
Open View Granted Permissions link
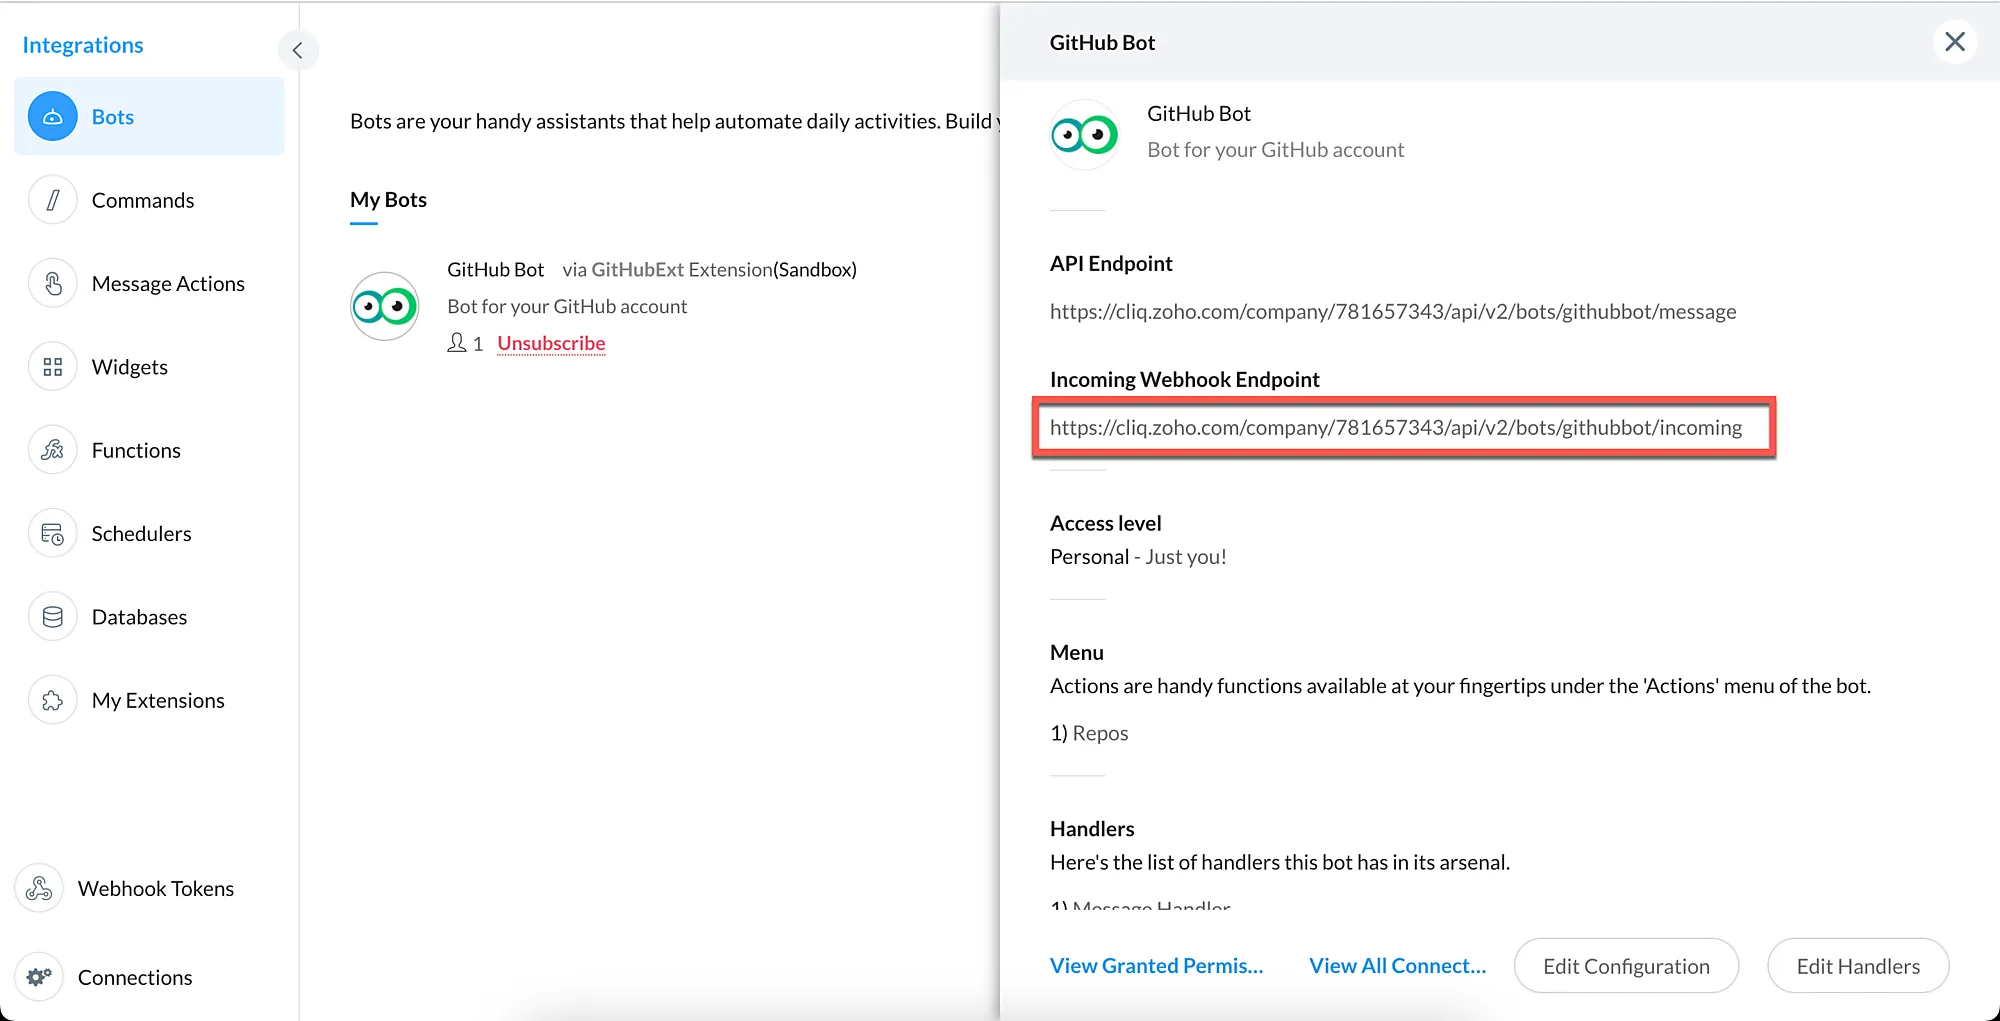pyautogui.click(x=1156, y=966)
